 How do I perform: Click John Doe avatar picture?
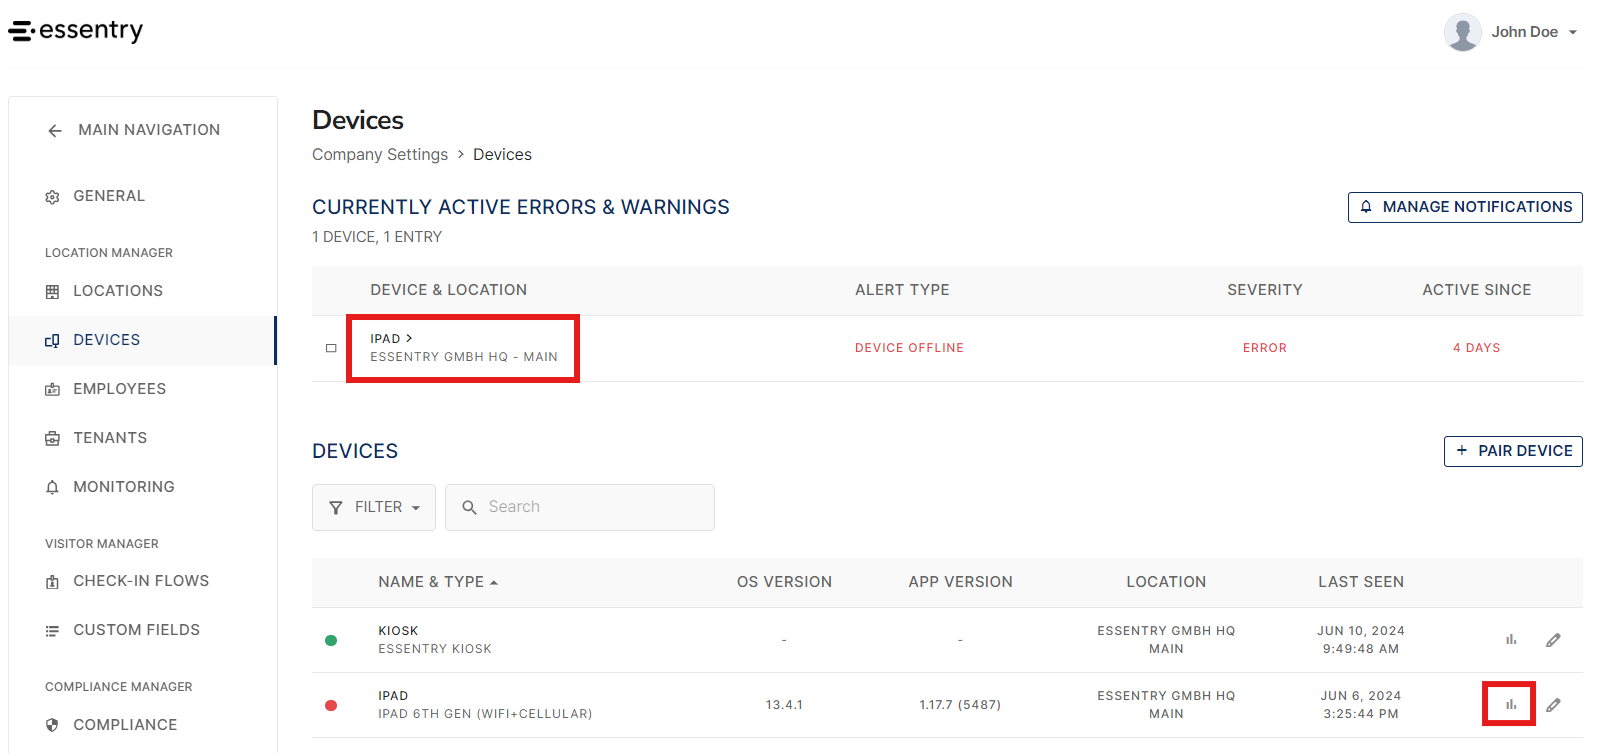tap(1462, 32)
